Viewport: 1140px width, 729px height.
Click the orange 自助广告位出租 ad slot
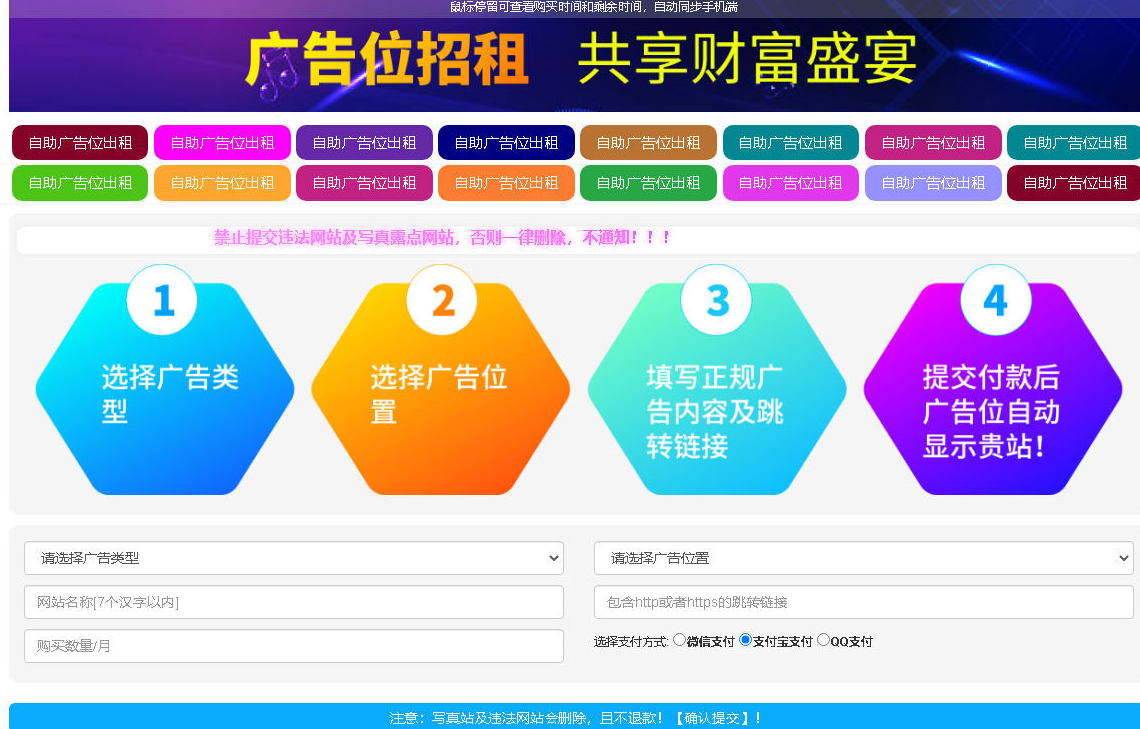pyautogui.click(x=648, y=142)
